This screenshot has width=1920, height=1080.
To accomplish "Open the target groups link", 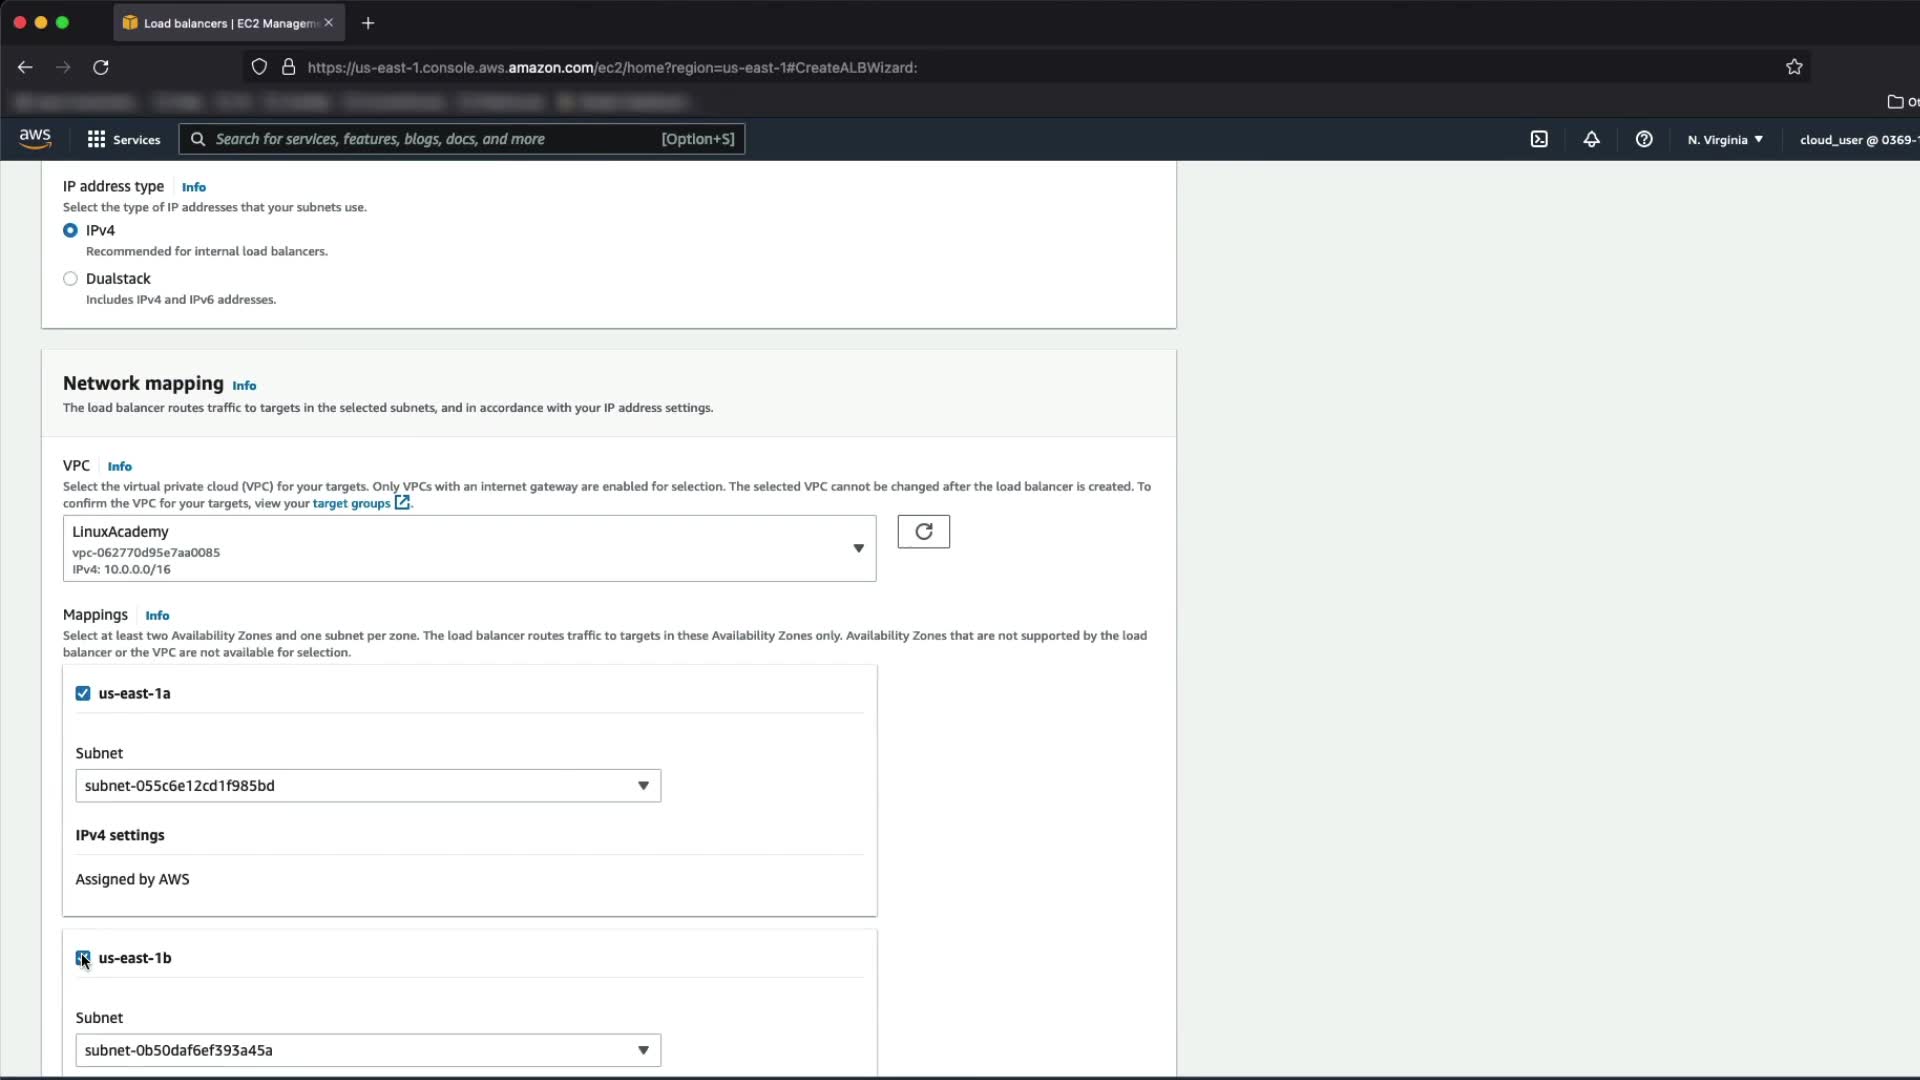I will [x=352, y=503].
